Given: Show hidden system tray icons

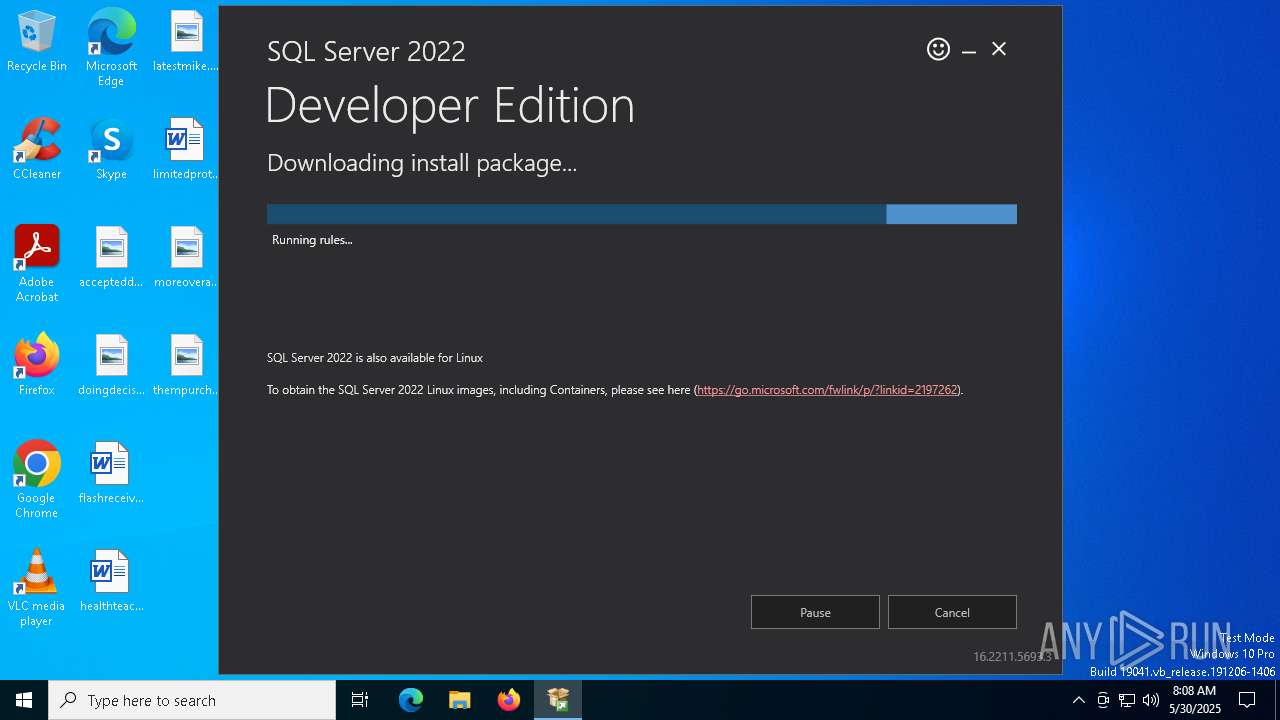Looking at the screenshot, I should (1078, 700).
